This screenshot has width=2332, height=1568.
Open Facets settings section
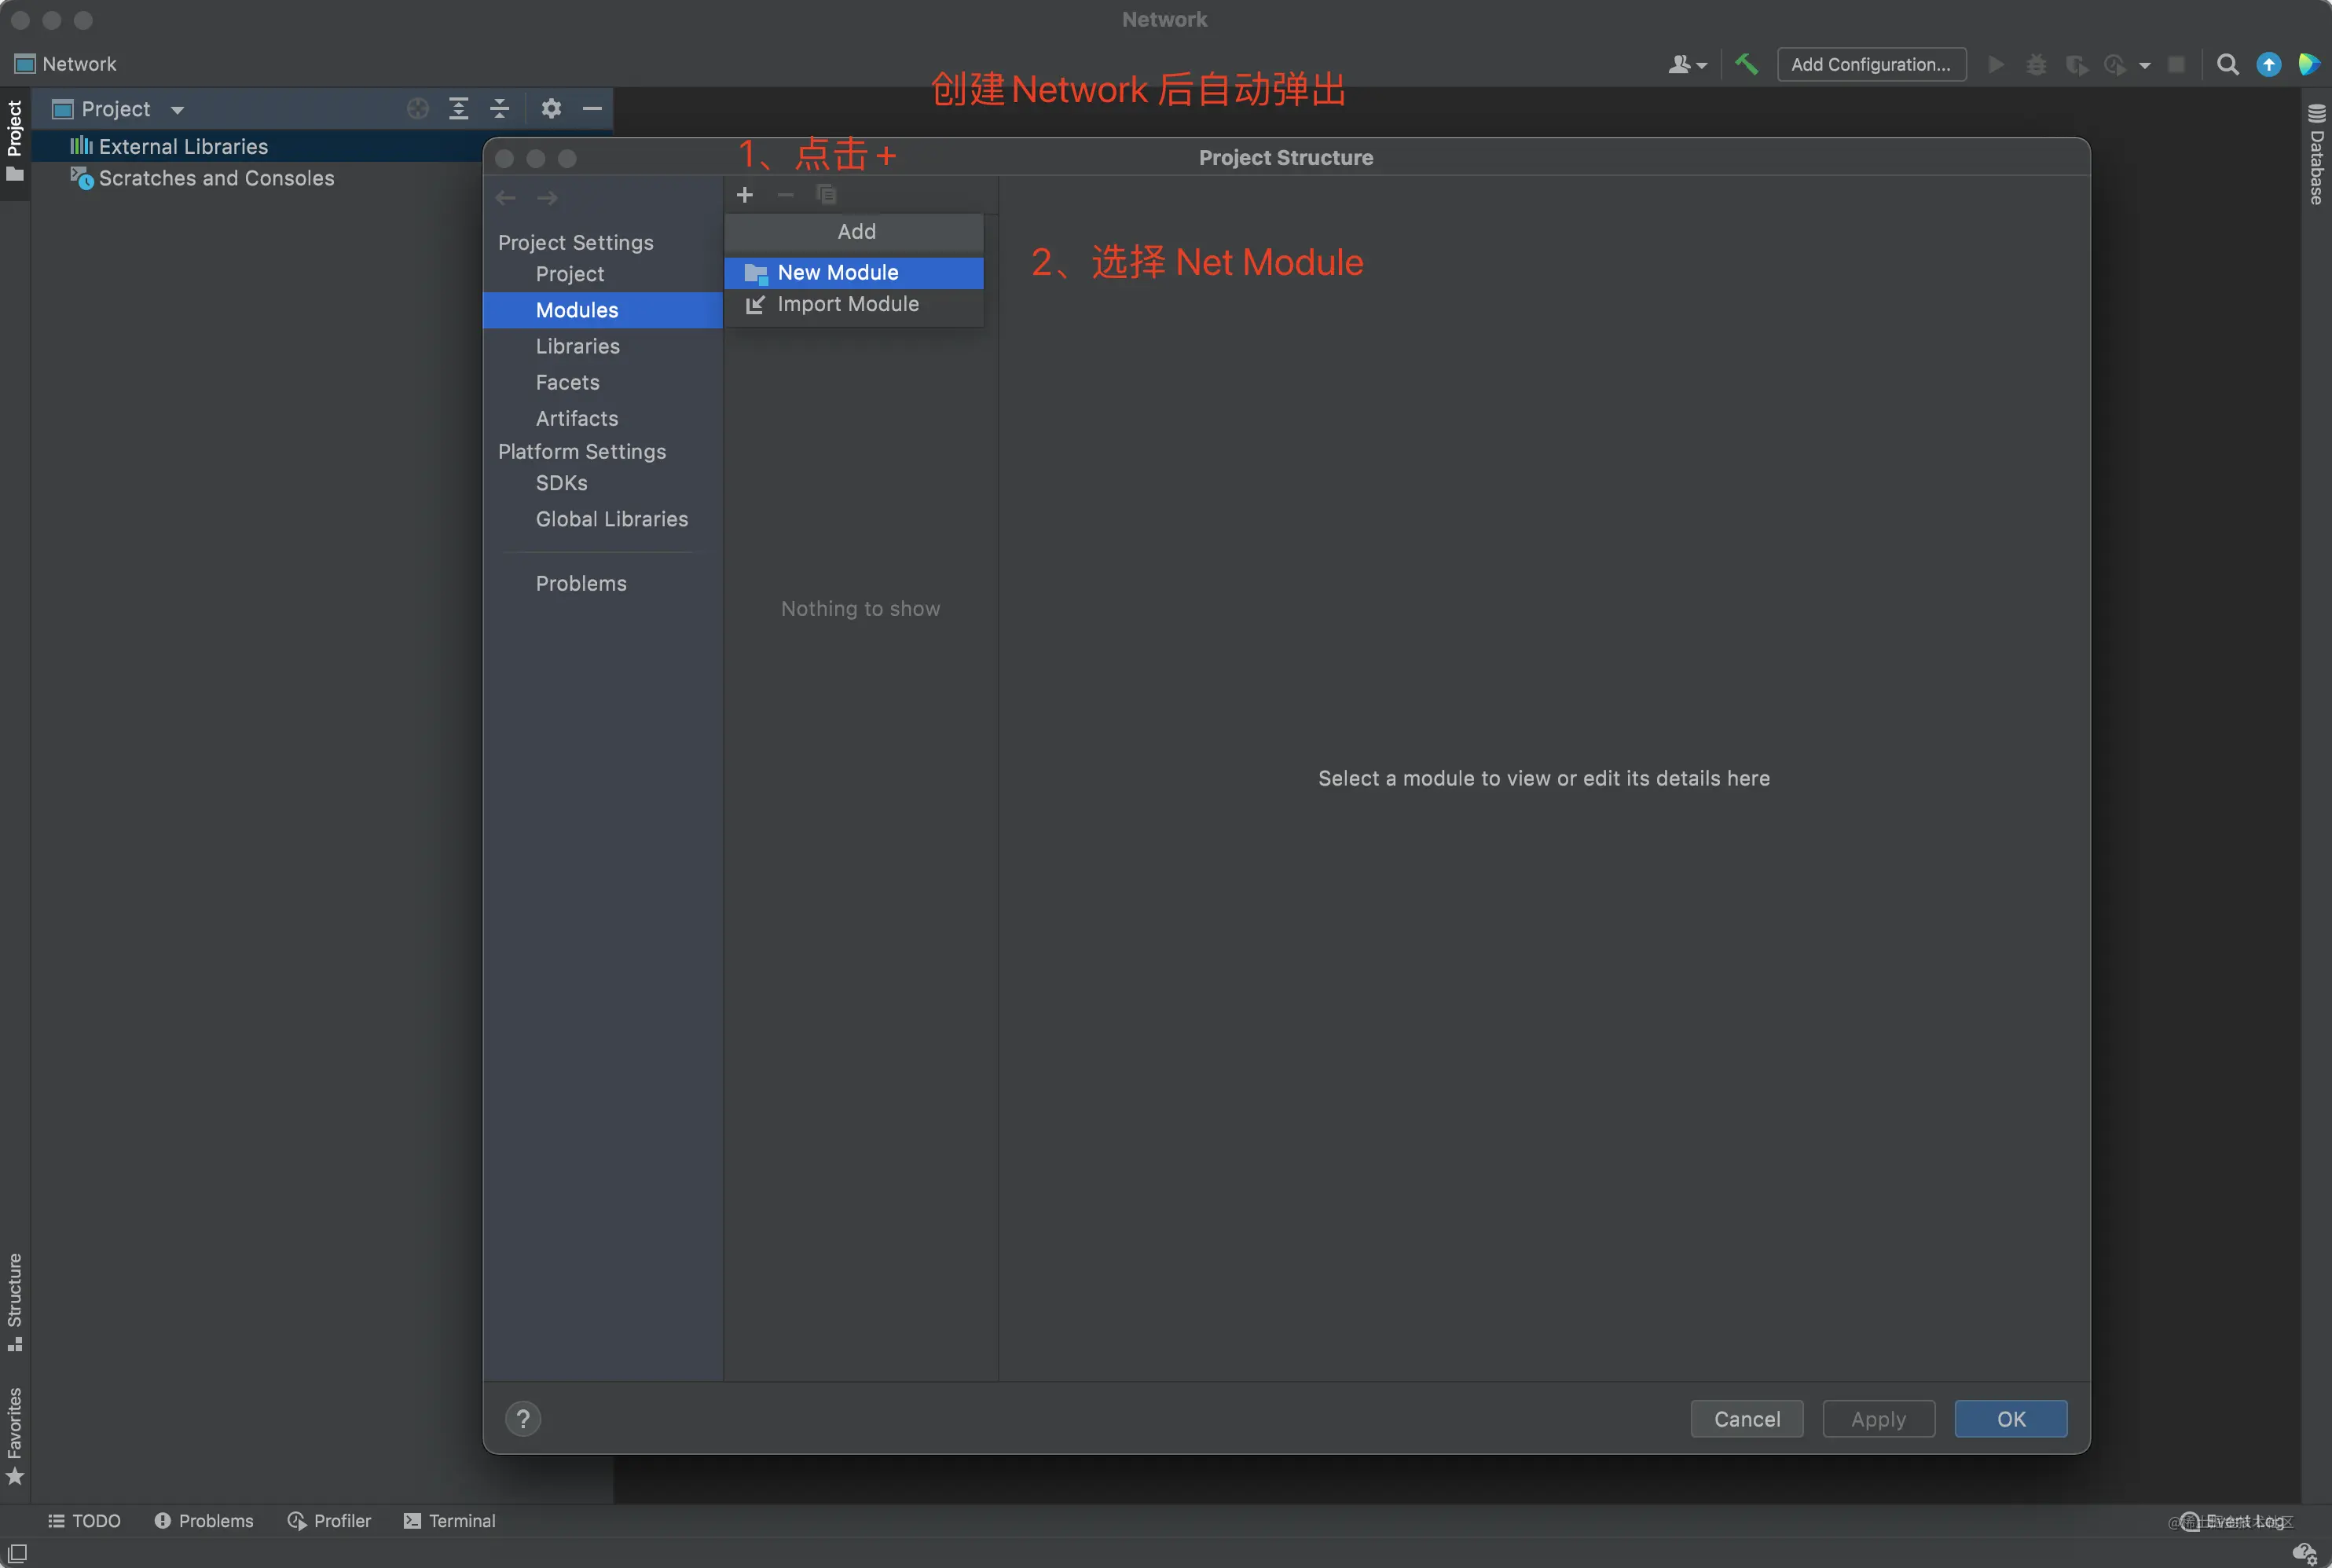pyautogui.click(x=568, y=382)
